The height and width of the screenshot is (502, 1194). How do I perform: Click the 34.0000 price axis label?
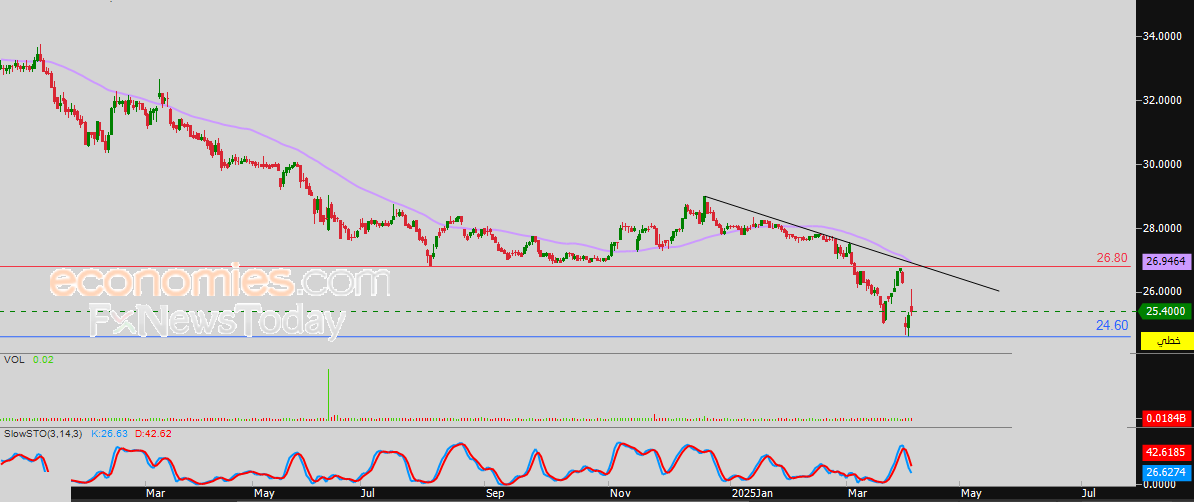(x=1164, y=36)
